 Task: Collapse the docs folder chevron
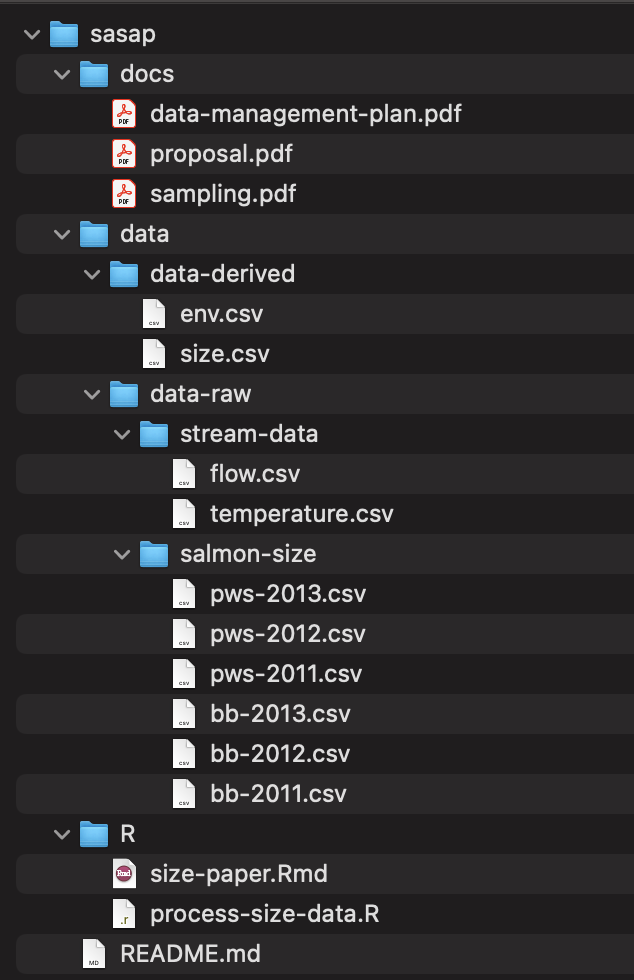click(x=62, y=75)
